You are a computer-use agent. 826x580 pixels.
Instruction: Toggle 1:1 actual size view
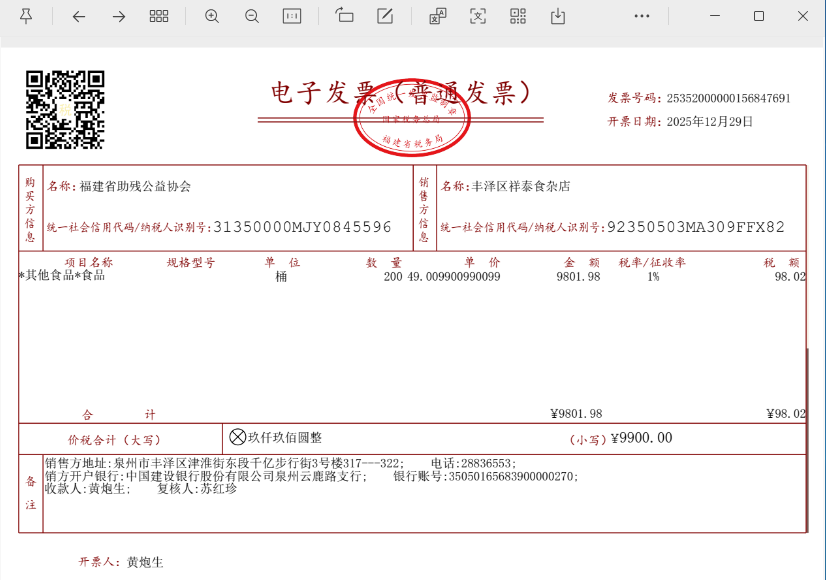291,16
